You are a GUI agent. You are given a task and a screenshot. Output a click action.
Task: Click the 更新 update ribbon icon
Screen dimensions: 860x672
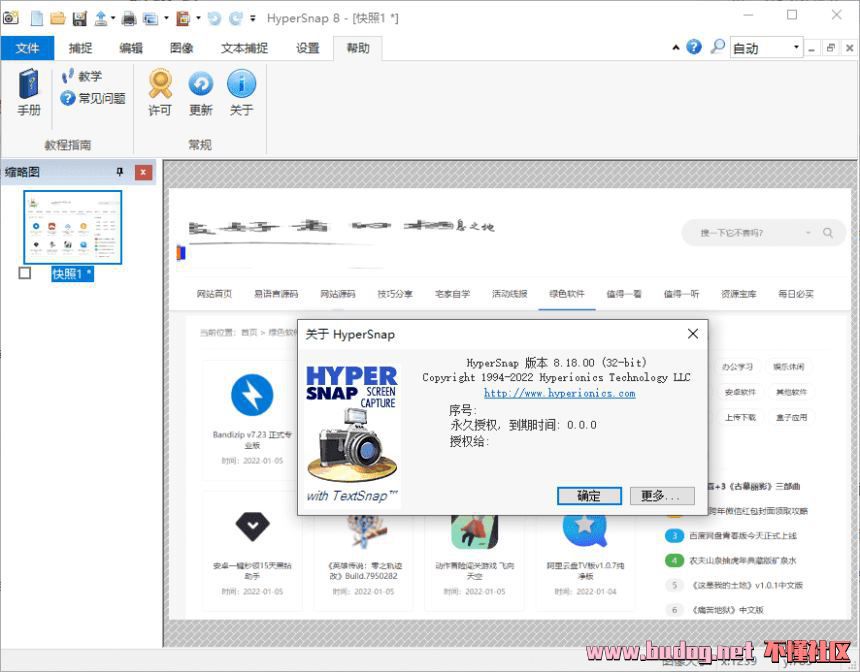[x=201, y=93]
